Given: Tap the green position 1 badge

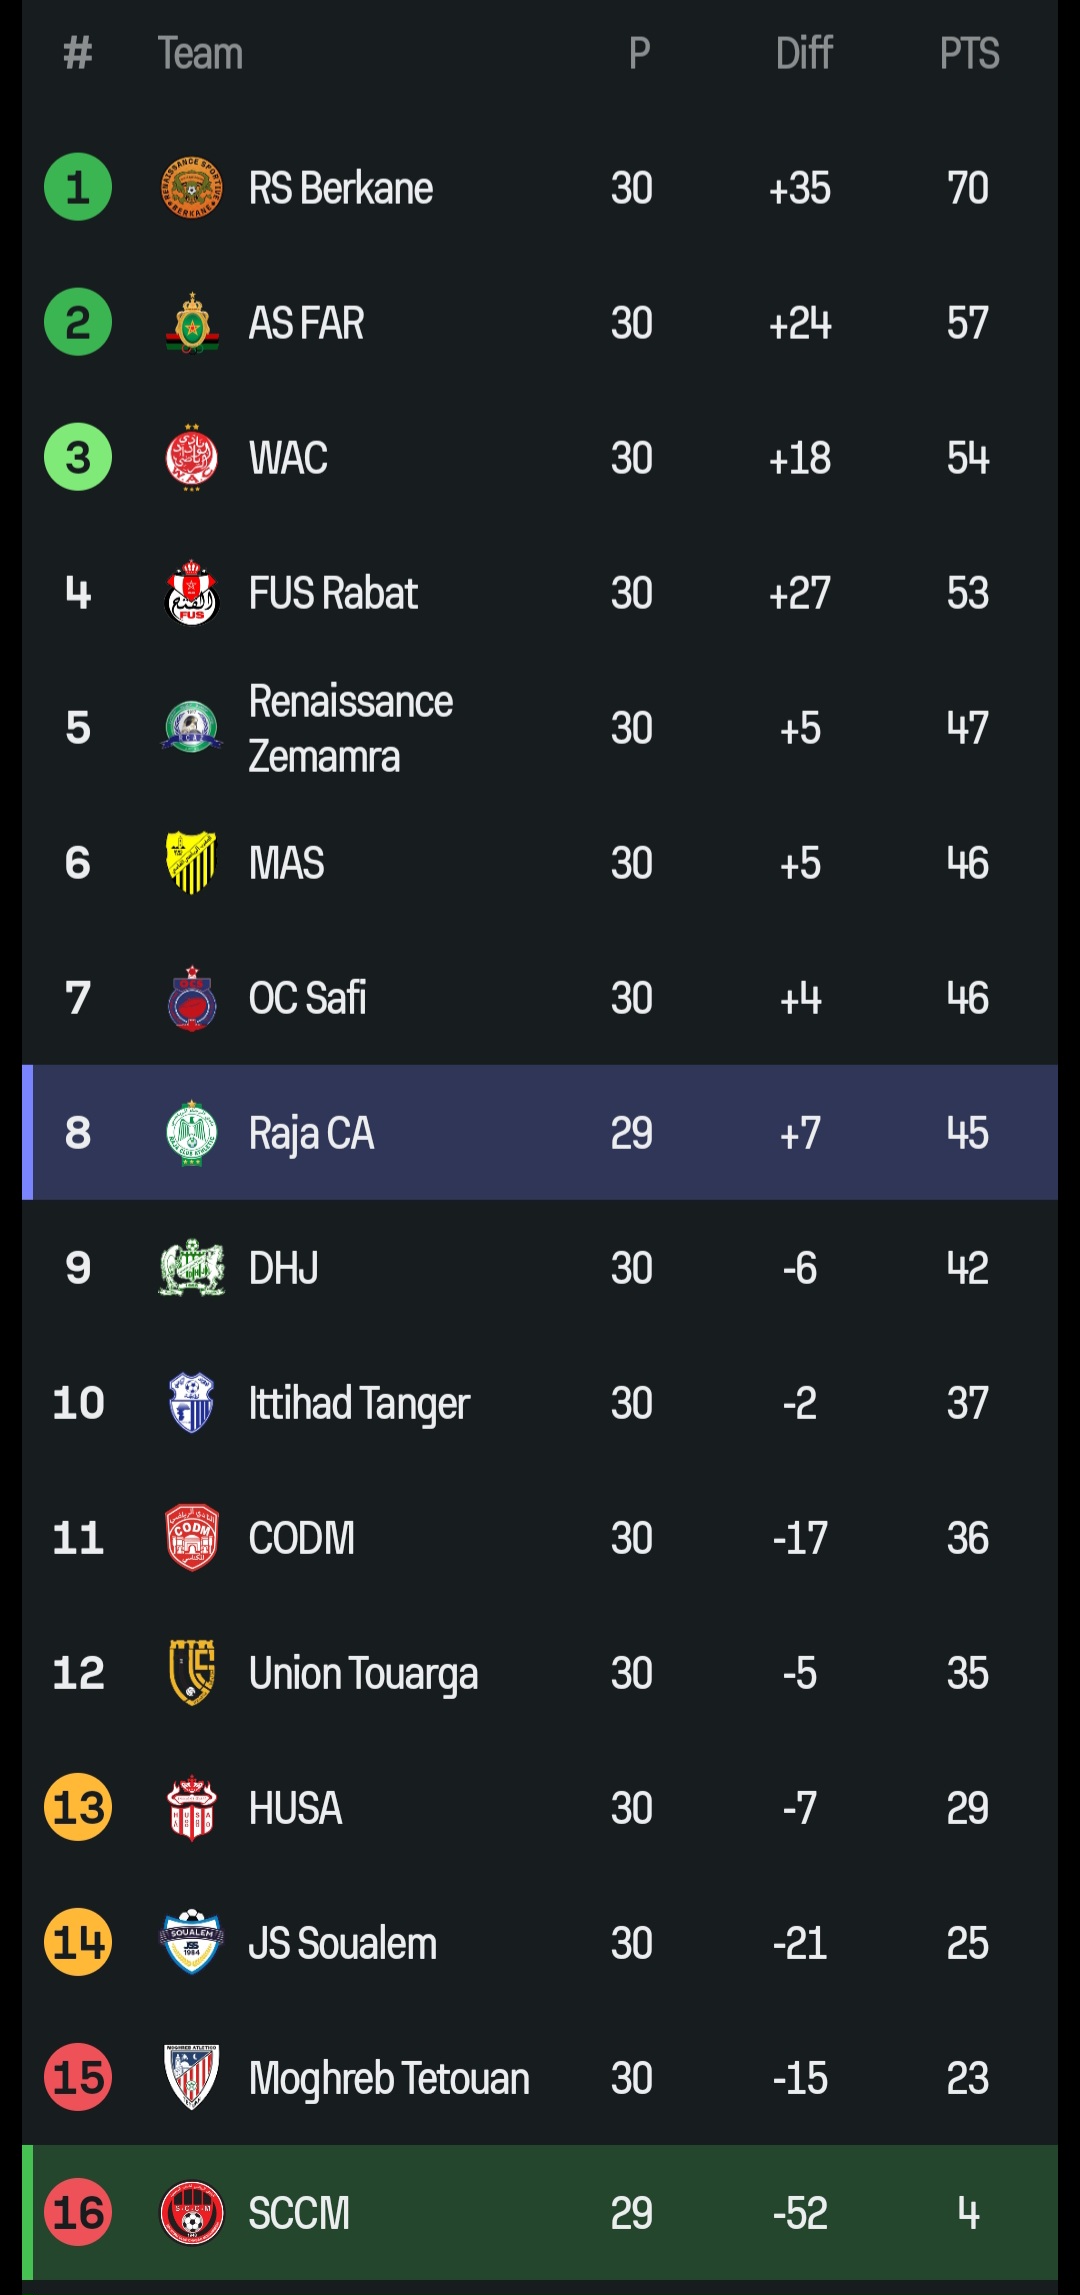Looking at the screenshot, I should pos(78,188).
